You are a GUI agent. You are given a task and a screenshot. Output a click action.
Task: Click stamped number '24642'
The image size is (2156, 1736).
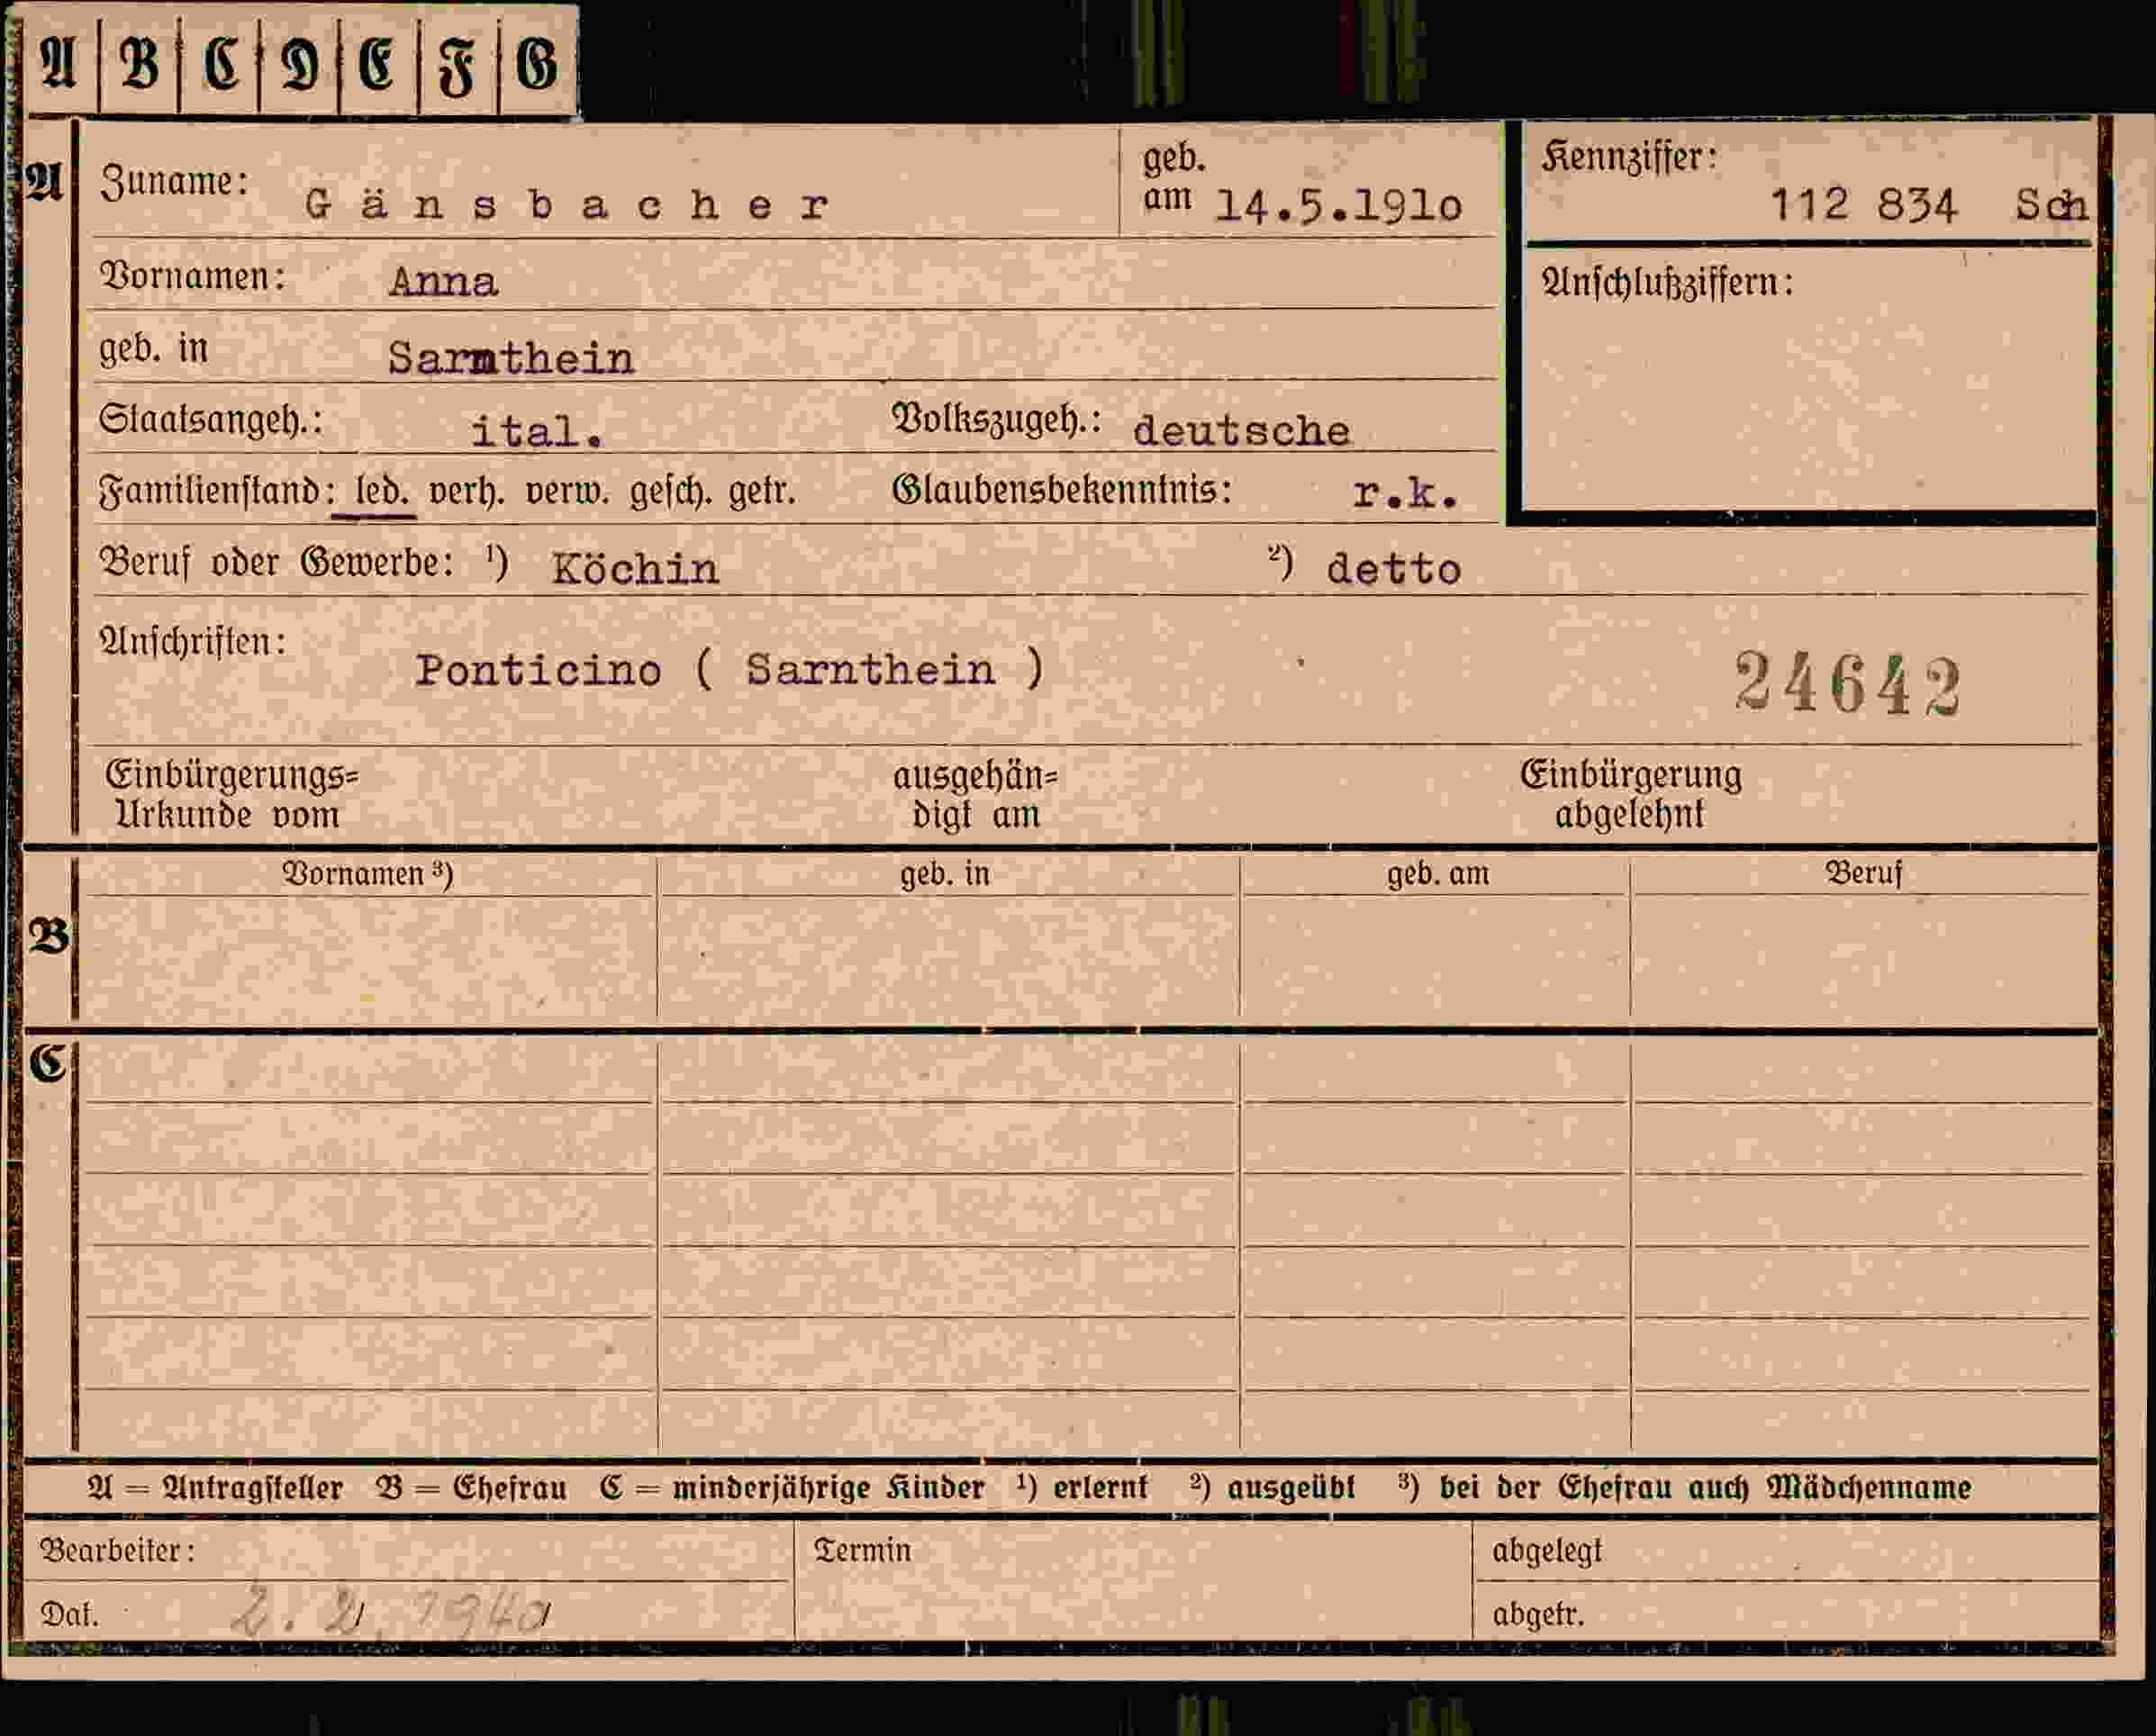(x=1847, y=683)
